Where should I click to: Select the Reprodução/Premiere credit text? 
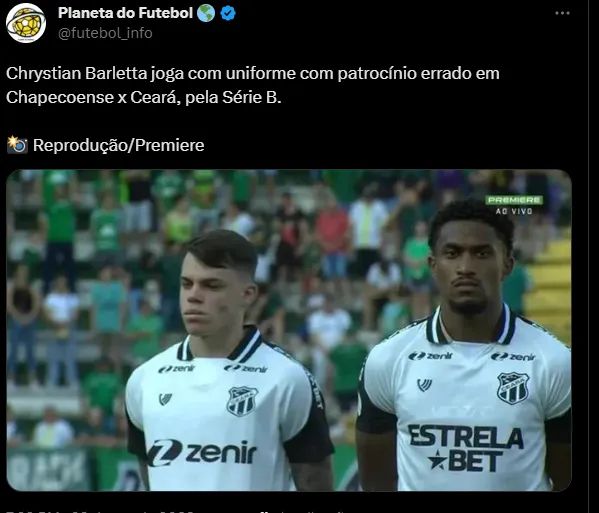(118, 145)
